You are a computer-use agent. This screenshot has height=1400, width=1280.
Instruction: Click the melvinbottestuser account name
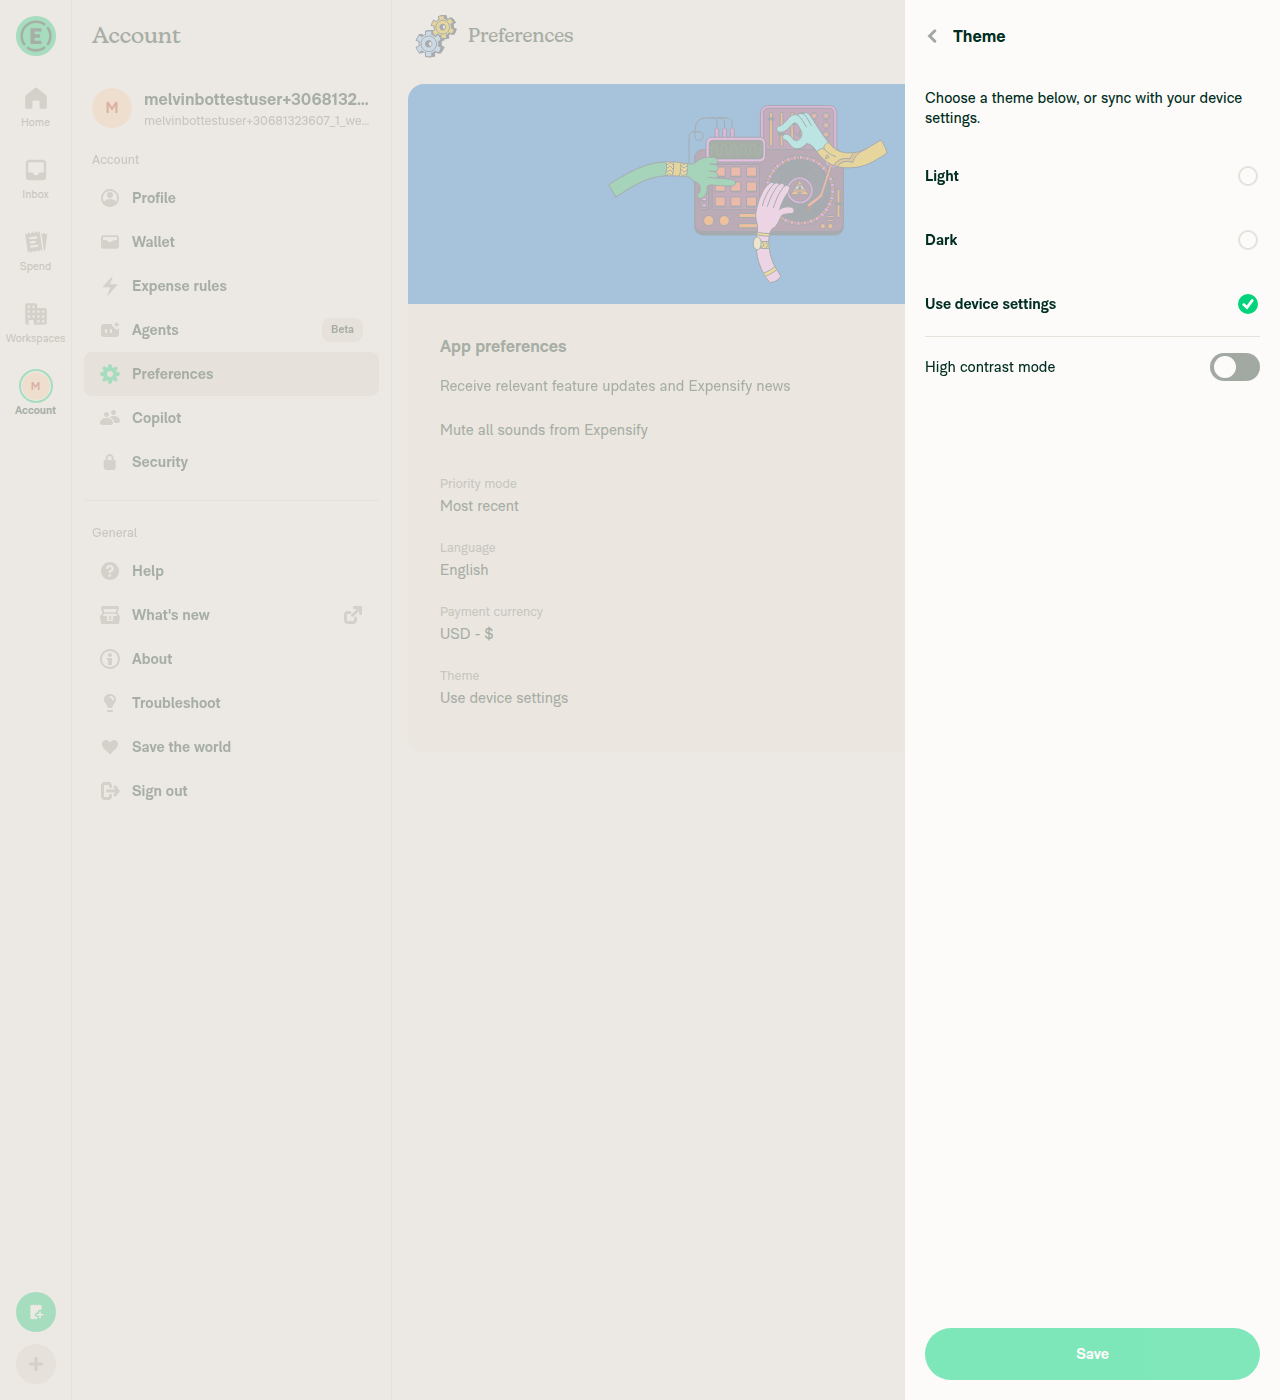click(x=256, y=99)
